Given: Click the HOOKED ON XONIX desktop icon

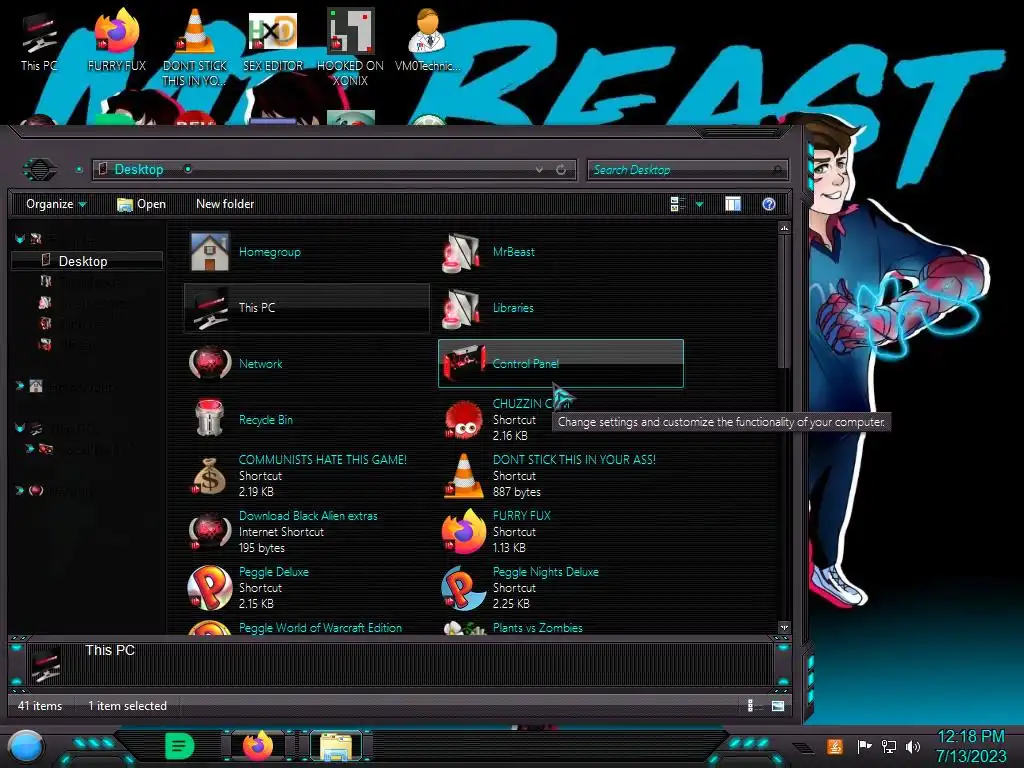Looking at the screenshot, I should (350, 47).
